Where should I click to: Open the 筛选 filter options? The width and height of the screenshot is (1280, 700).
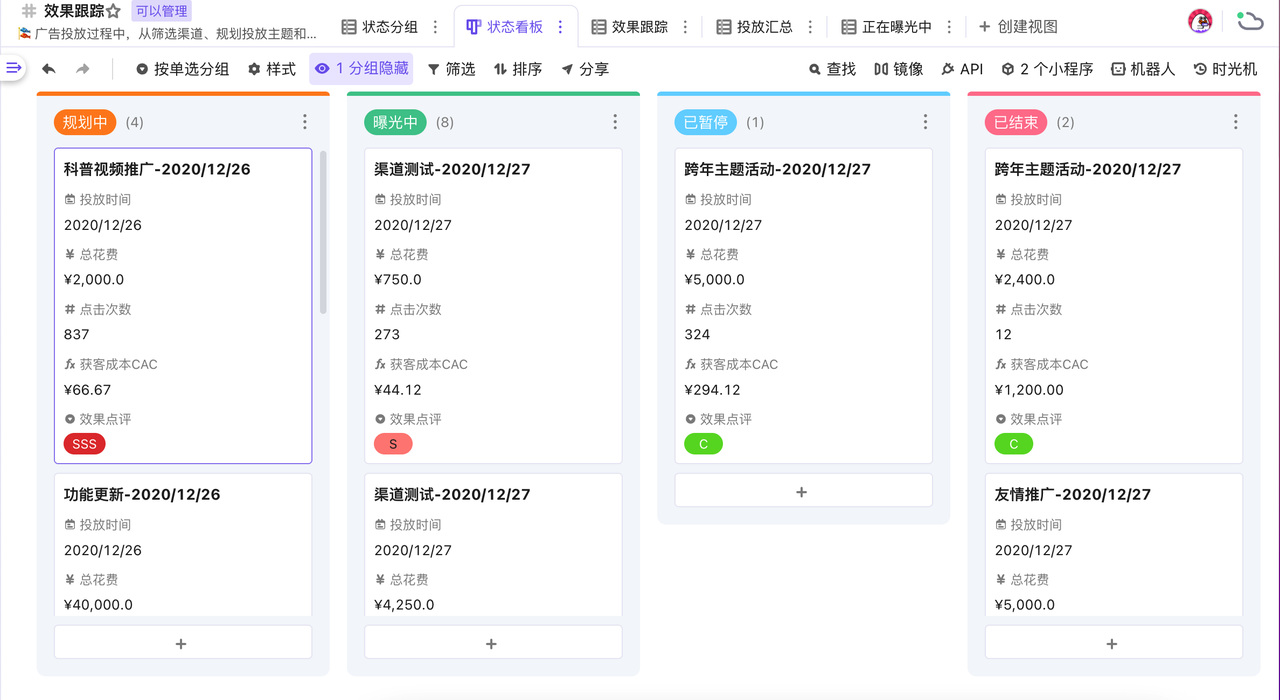pos(451,69)
